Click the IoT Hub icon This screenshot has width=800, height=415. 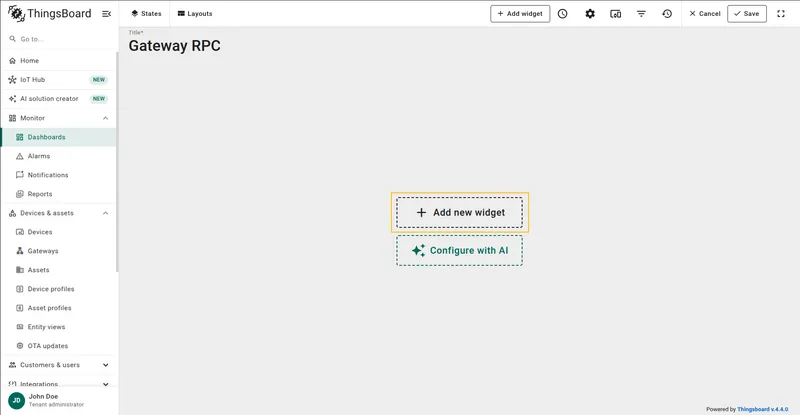tap(13, 80)
